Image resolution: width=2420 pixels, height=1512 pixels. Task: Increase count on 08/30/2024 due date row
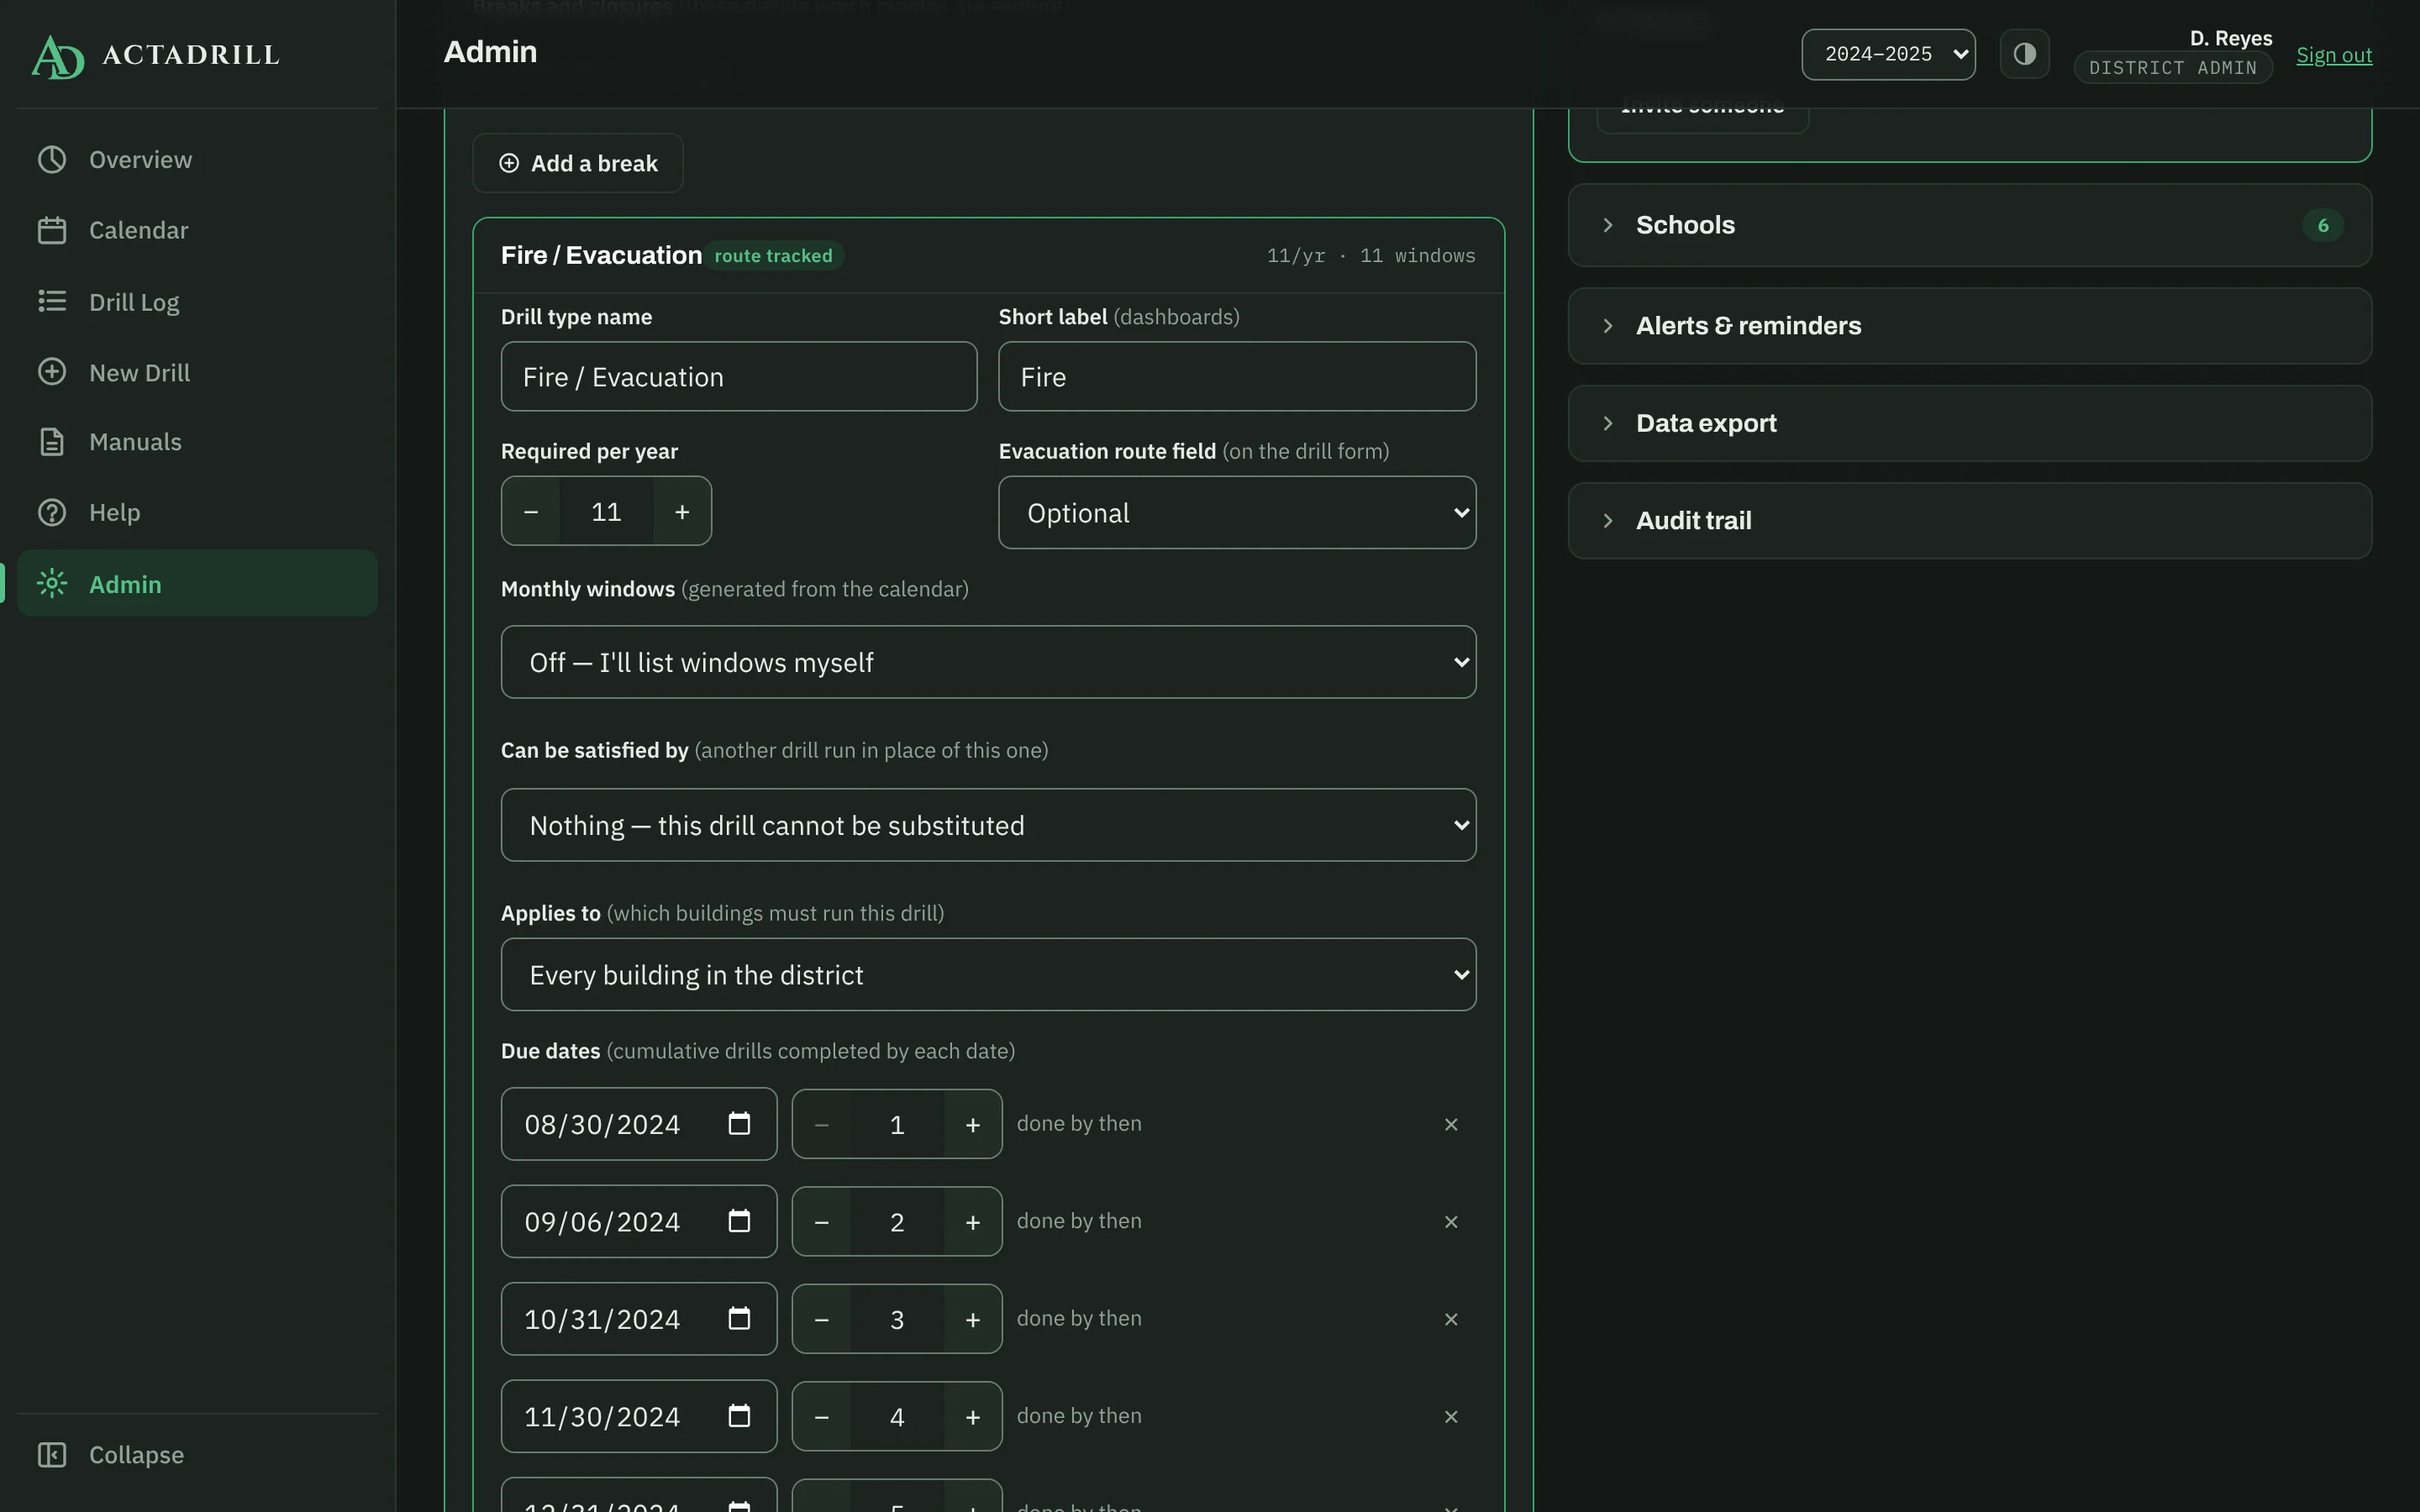coord(973,1124)
